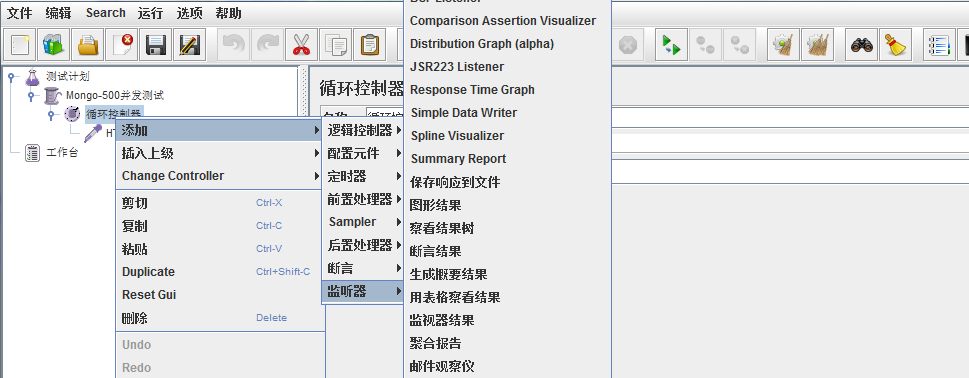Viewport: 969px width, 378px height.
Task: Add Comparison Assertion Visualizer listener
Action: (507, 20)
